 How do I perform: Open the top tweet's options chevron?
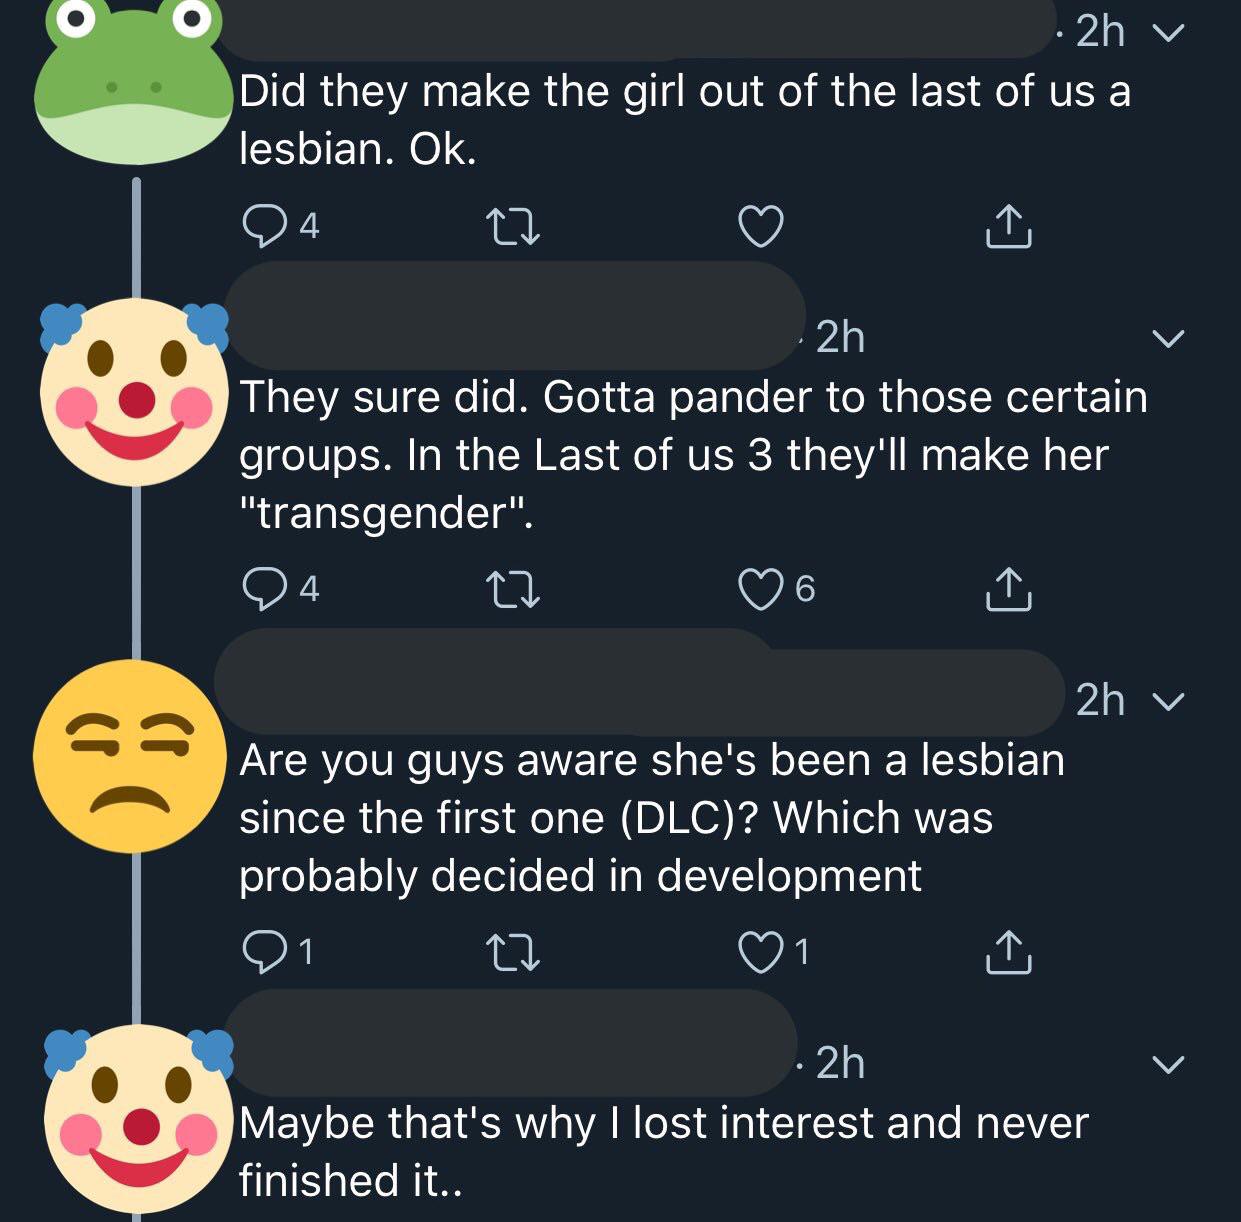coord(1168,33)
